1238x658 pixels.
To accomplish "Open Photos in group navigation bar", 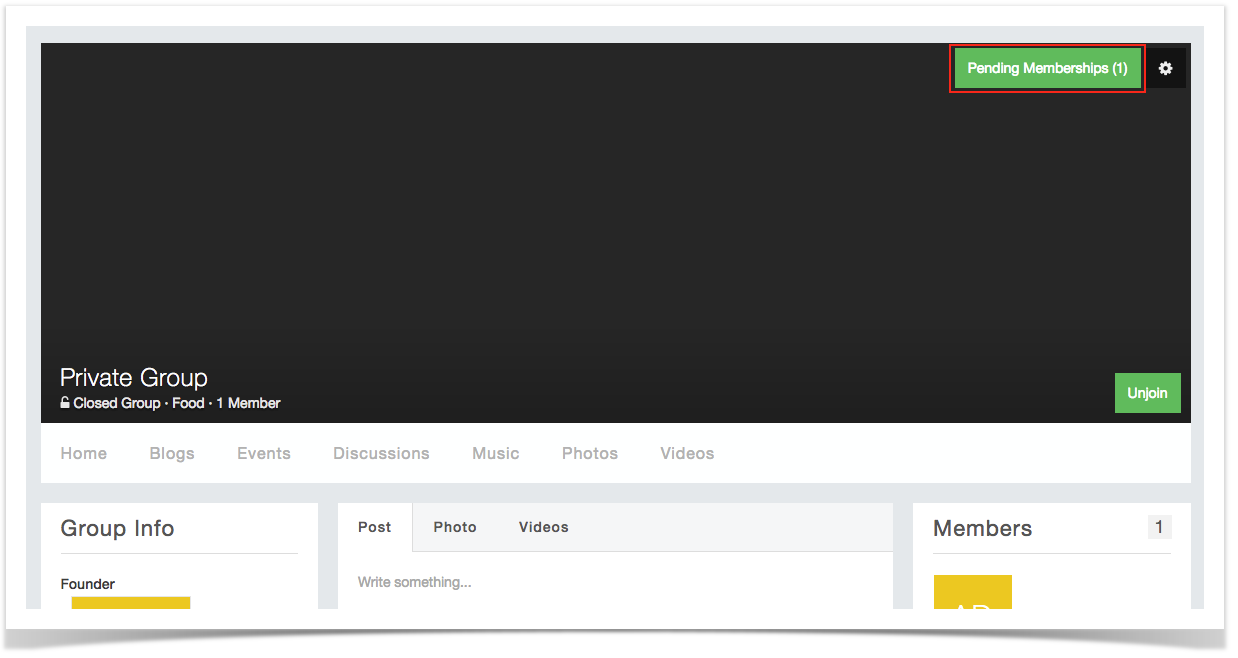I will (x=589, y=453).
